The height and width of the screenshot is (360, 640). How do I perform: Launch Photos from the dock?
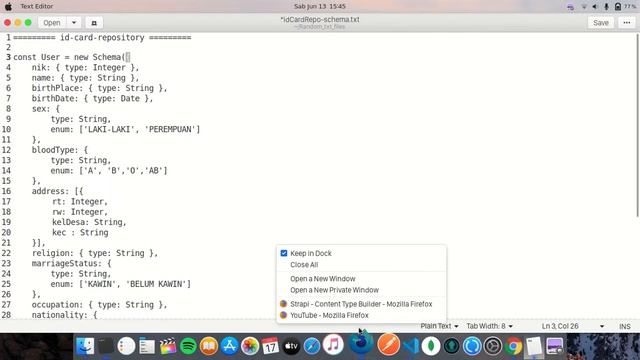click(250, 346)
